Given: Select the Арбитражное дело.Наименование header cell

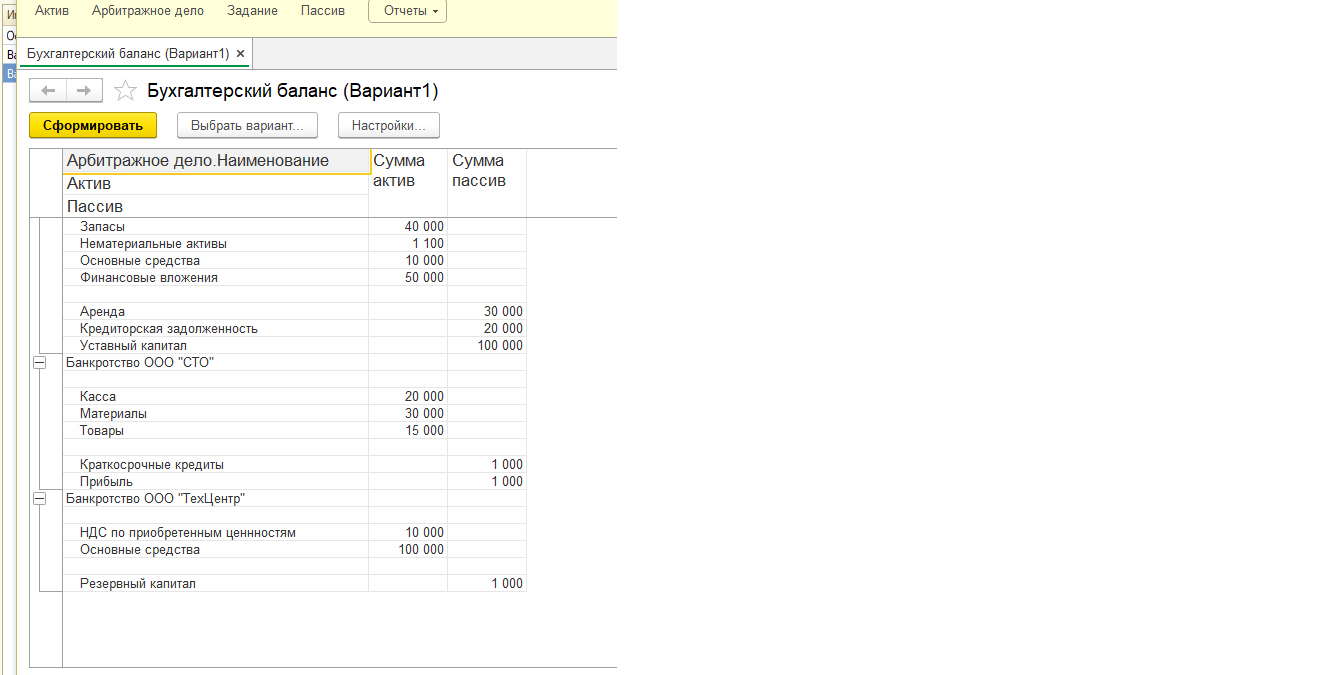Looking at the screenshot, I should 216,161.
